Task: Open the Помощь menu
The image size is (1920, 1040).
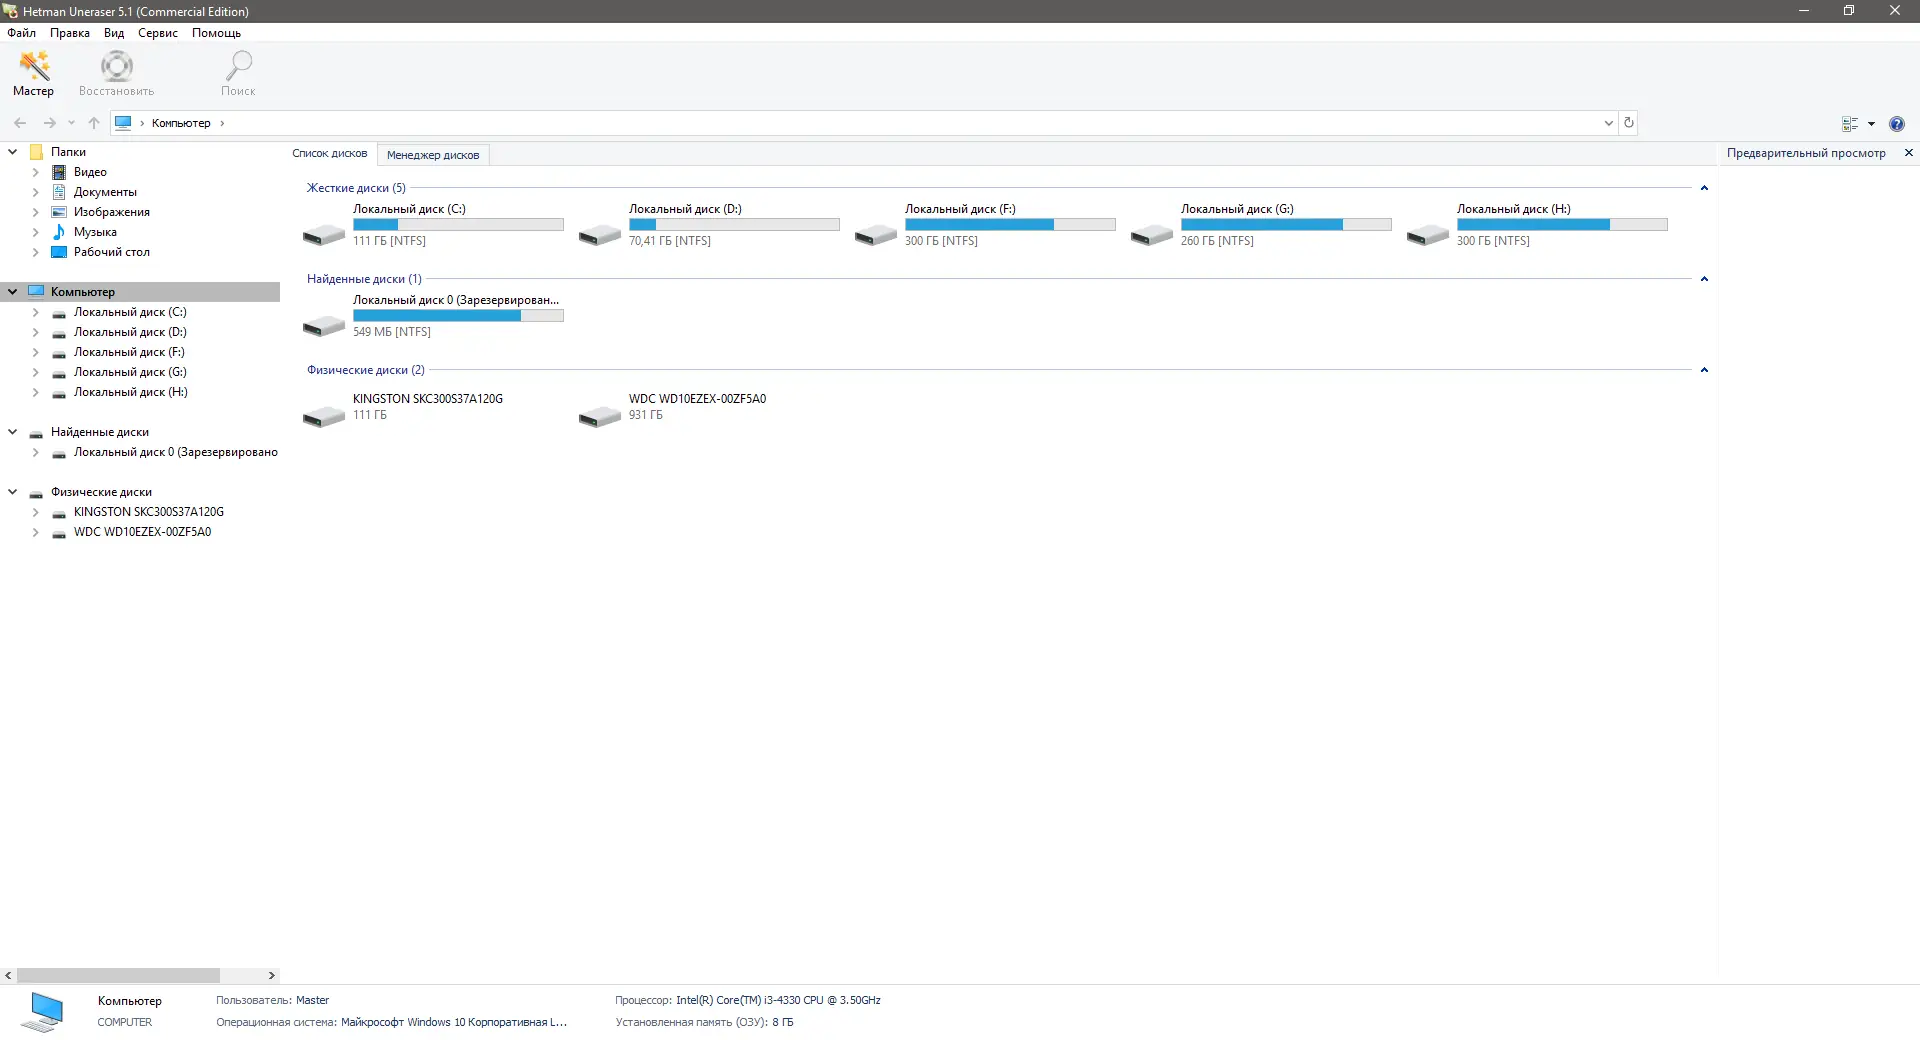Action: (216, 33)
